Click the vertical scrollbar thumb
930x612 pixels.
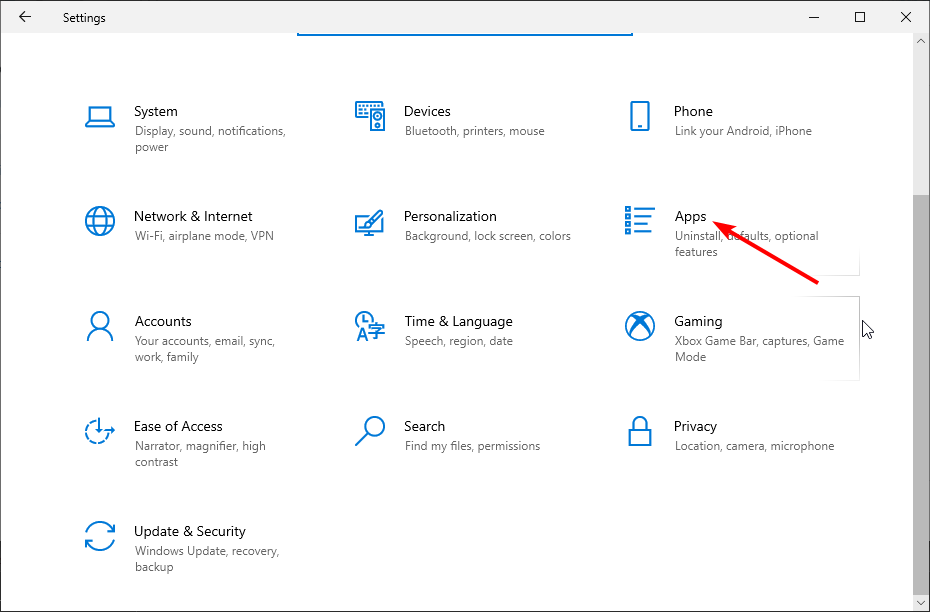point(920,395)
